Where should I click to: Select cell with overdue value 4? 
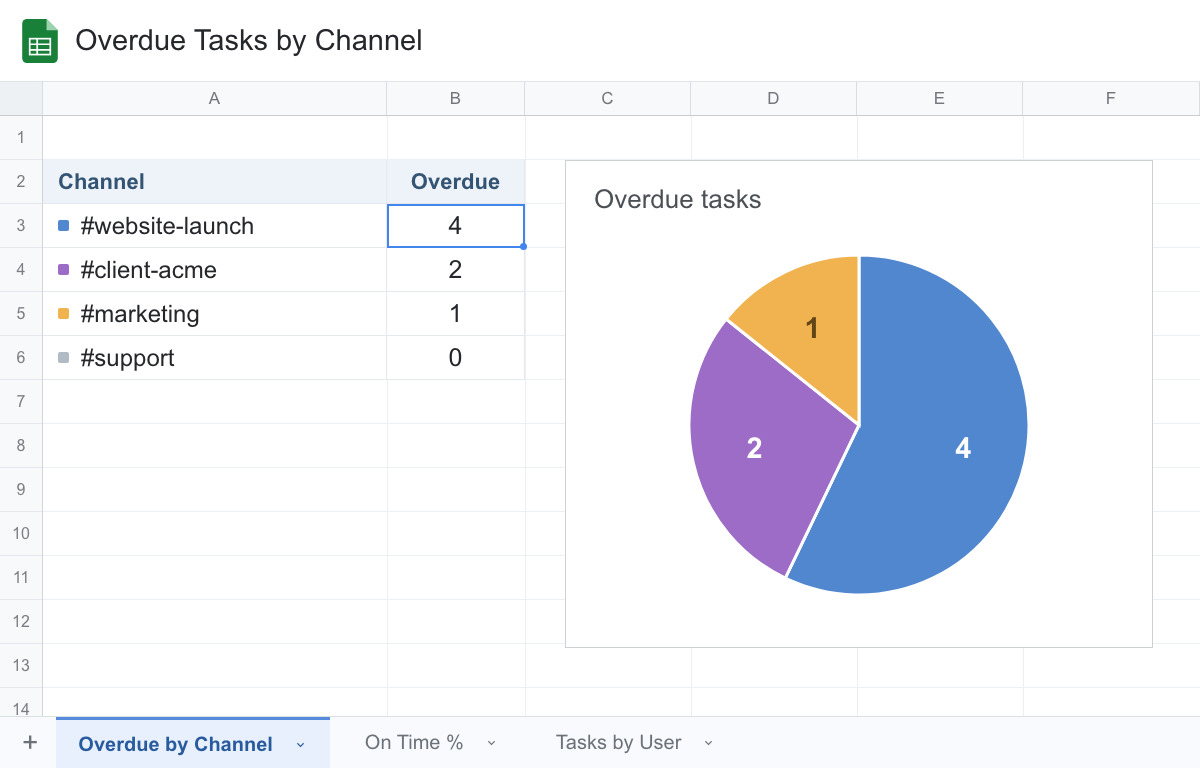pyautogui.click(x=455, y=226)
